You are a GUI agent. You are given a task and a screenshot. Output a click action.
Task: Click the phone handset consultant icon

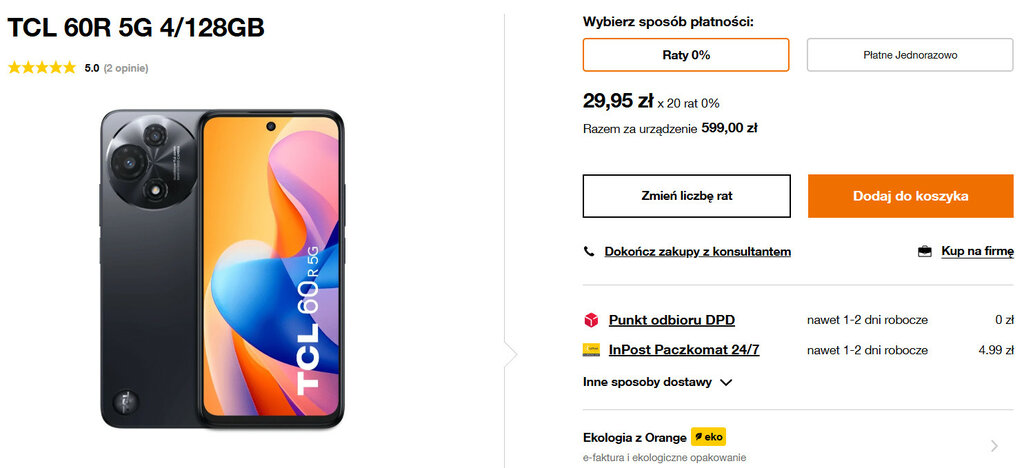590,251
